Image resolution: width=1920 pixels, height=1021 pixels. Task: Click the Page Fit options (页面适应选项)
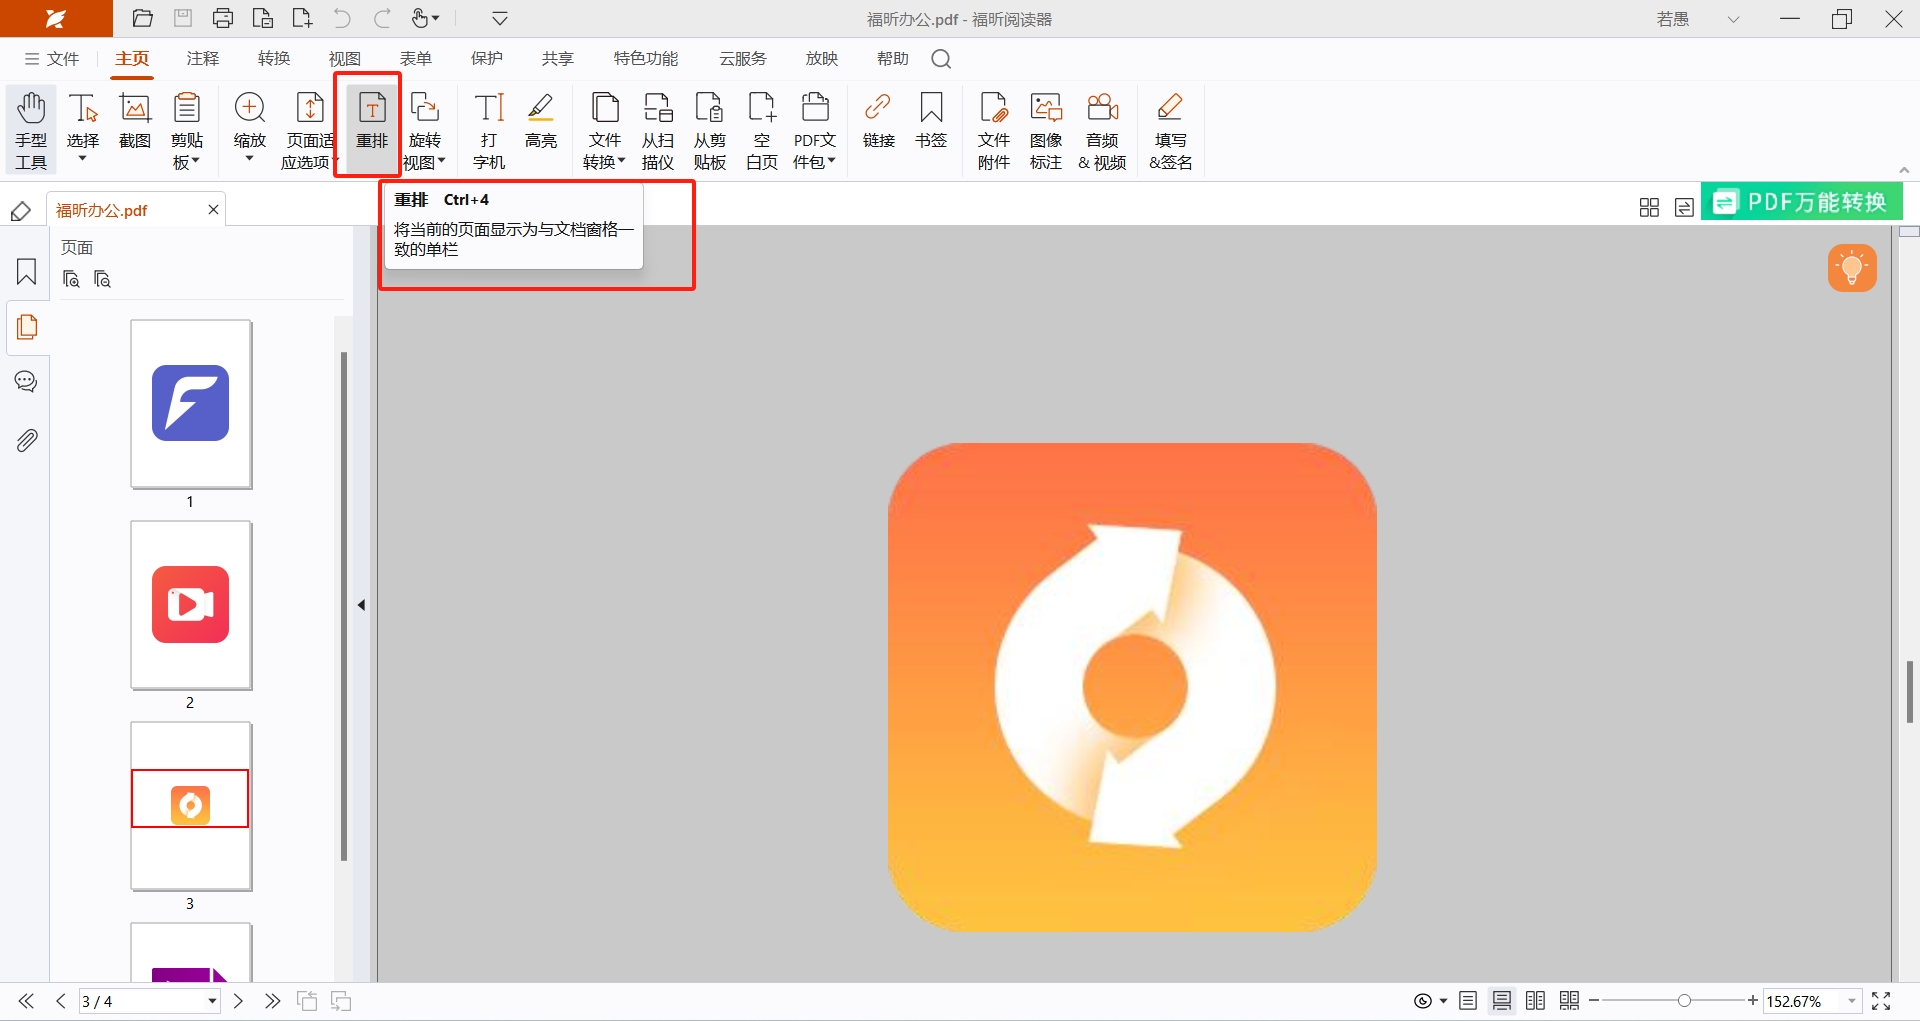pyautogui.click(x=309, y=130)
